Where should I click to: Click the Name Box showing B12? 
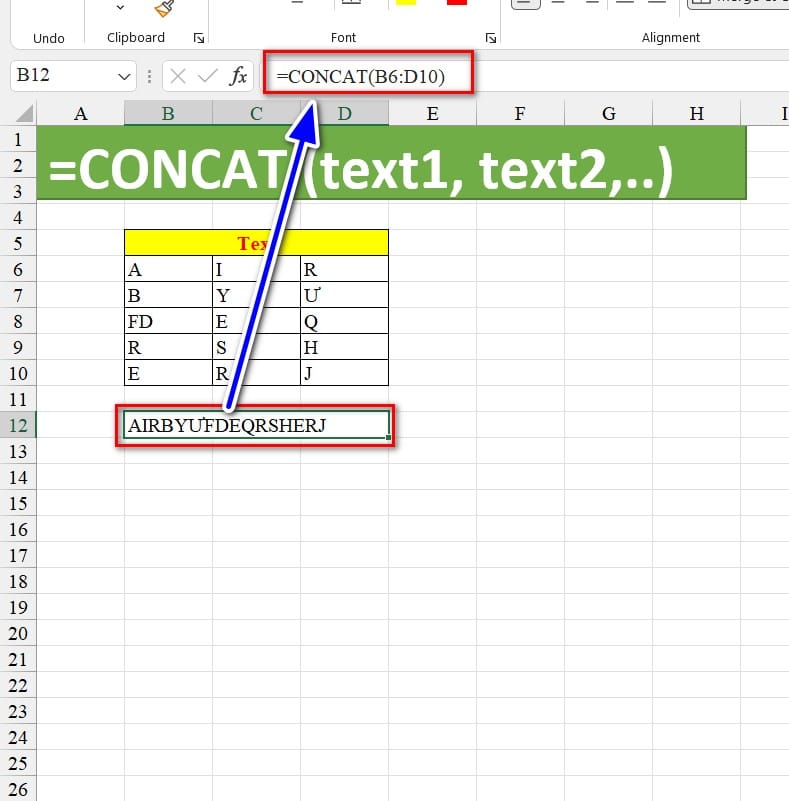click(x=60, y=76)
